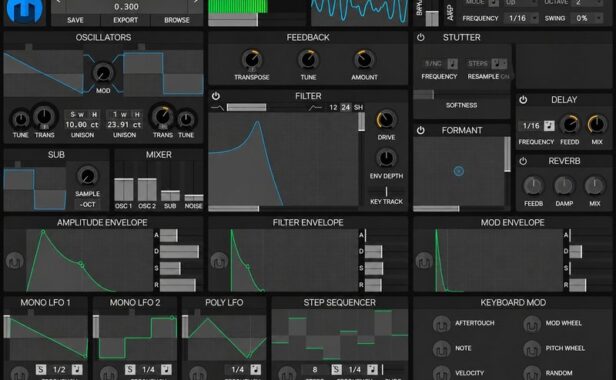This screenshot has width=616, height=380.
Task: Open the Mono LFO 2 frequency 1/4 selector
Action: [x=148, y=369]
